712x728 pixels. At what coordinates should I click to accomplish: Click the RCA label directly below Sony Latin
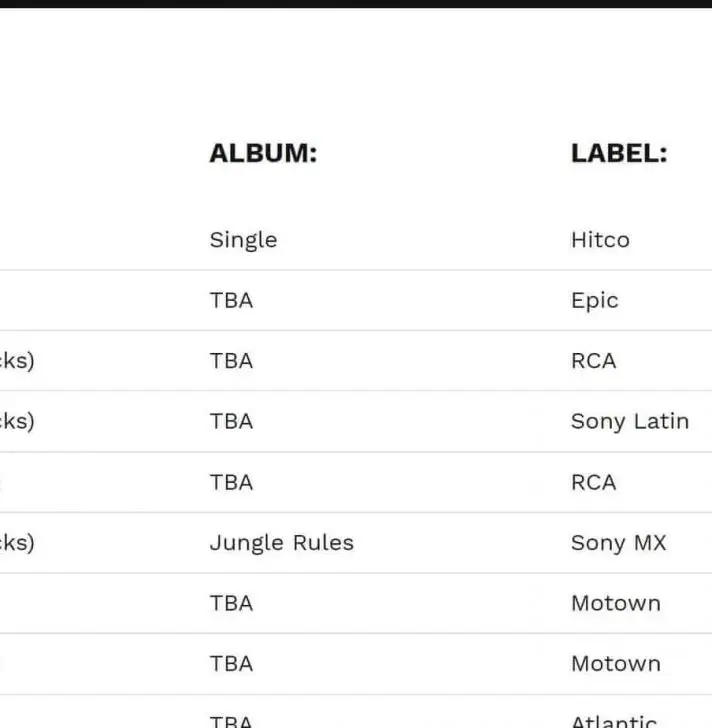pyautogui.click(x=593, y=482)
